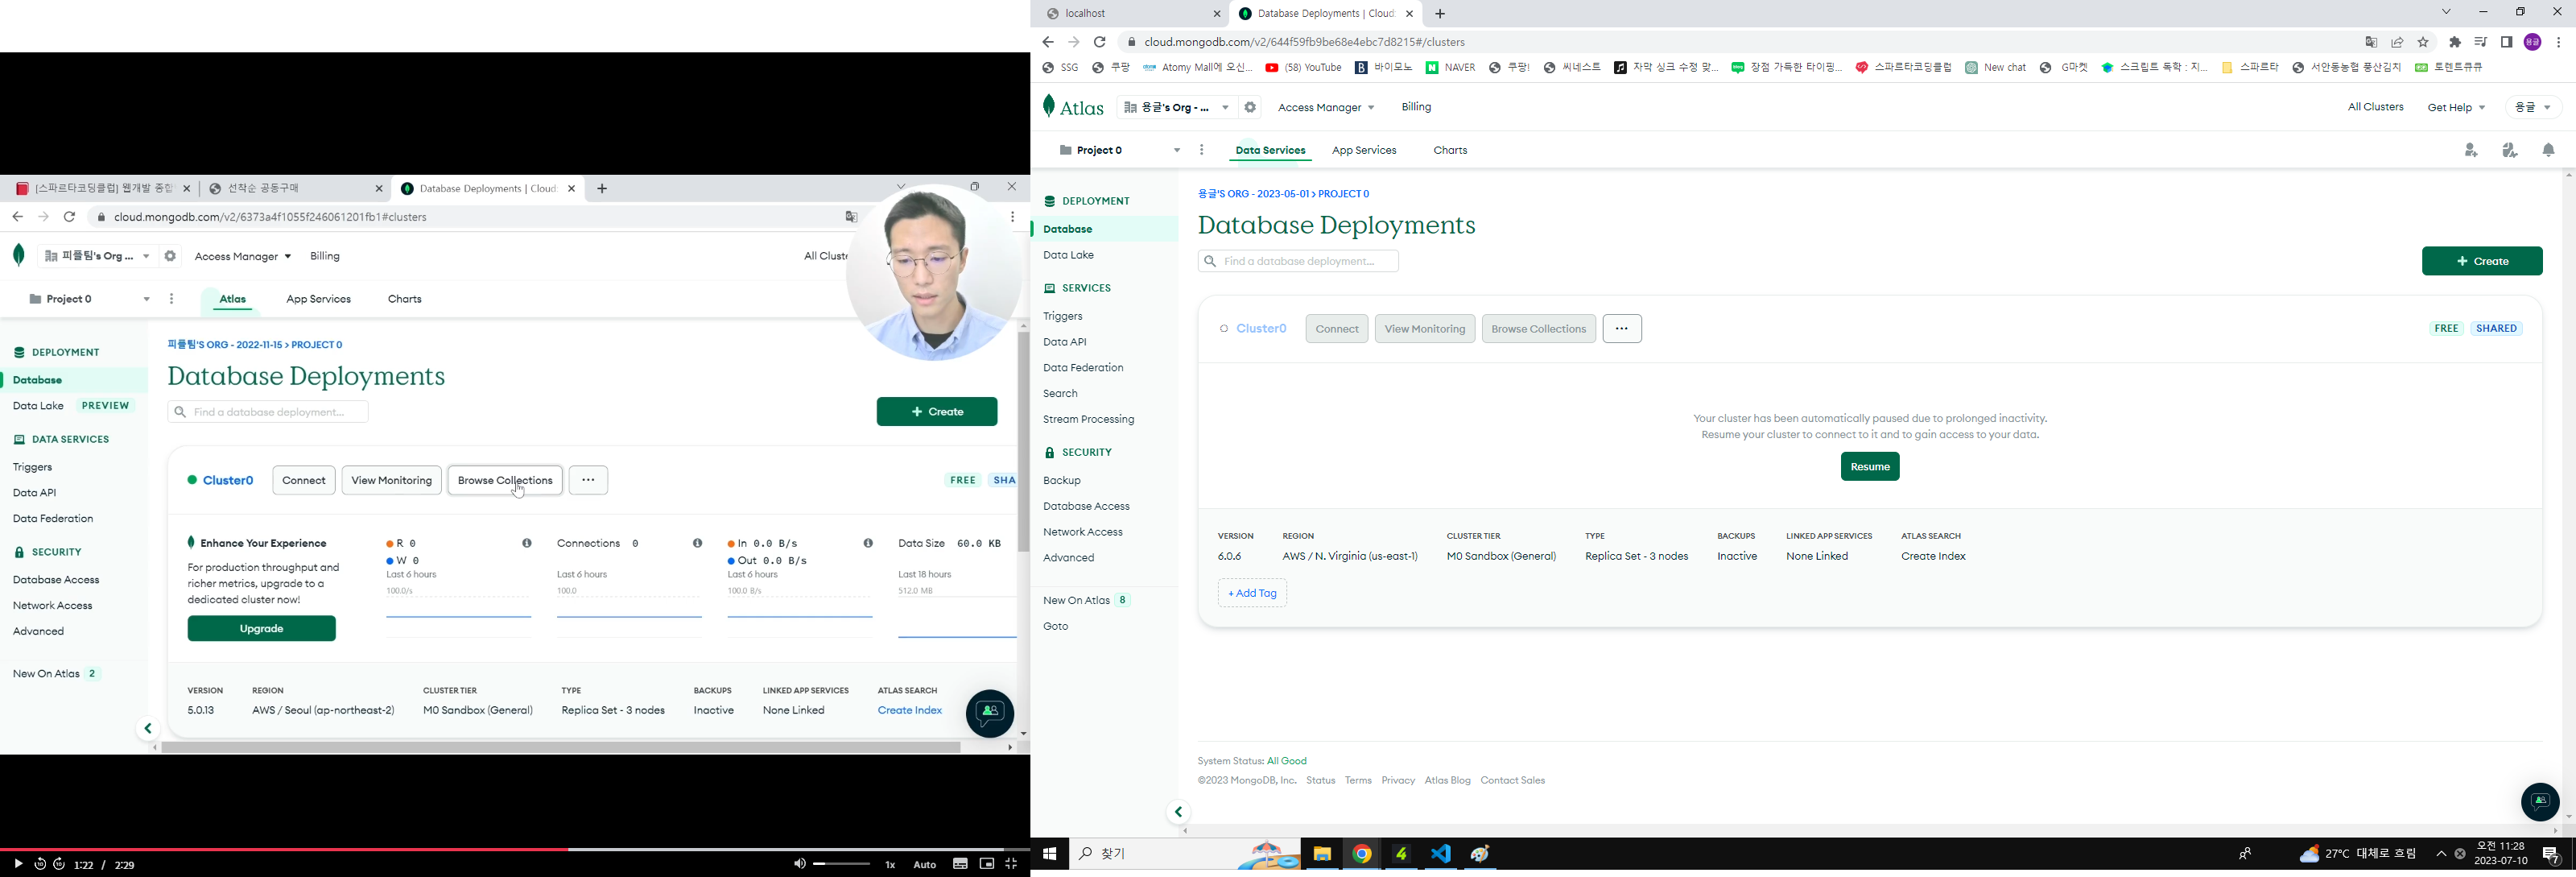Click Create Index under Atlas Search
The height and width of the screenshot is (877, 2576).
(1933, 557)
